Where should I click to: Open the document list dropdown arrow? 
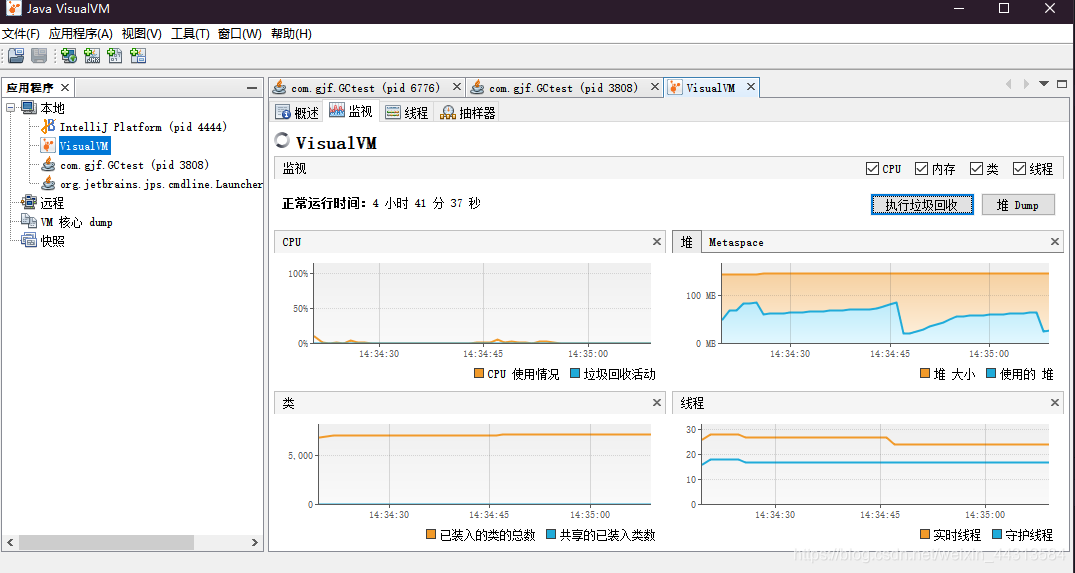click(x=1043, y=84)
